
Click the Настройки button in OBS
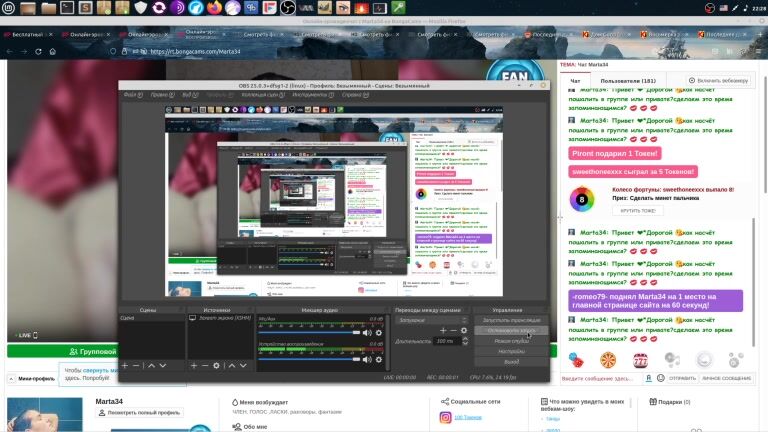(x=511, y=351)
